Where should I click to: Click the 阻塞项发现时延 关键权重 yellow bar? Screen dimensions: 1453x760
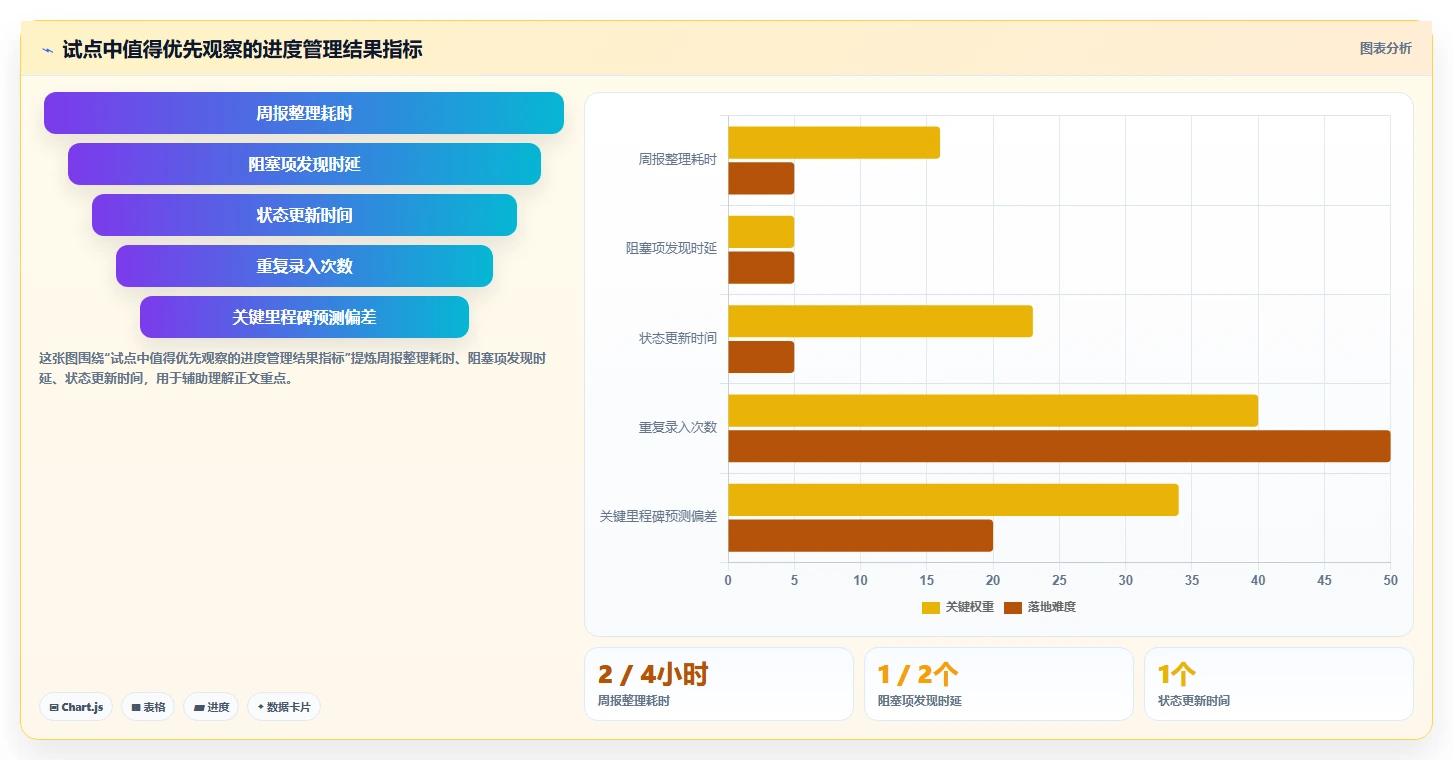click(761, 232)
